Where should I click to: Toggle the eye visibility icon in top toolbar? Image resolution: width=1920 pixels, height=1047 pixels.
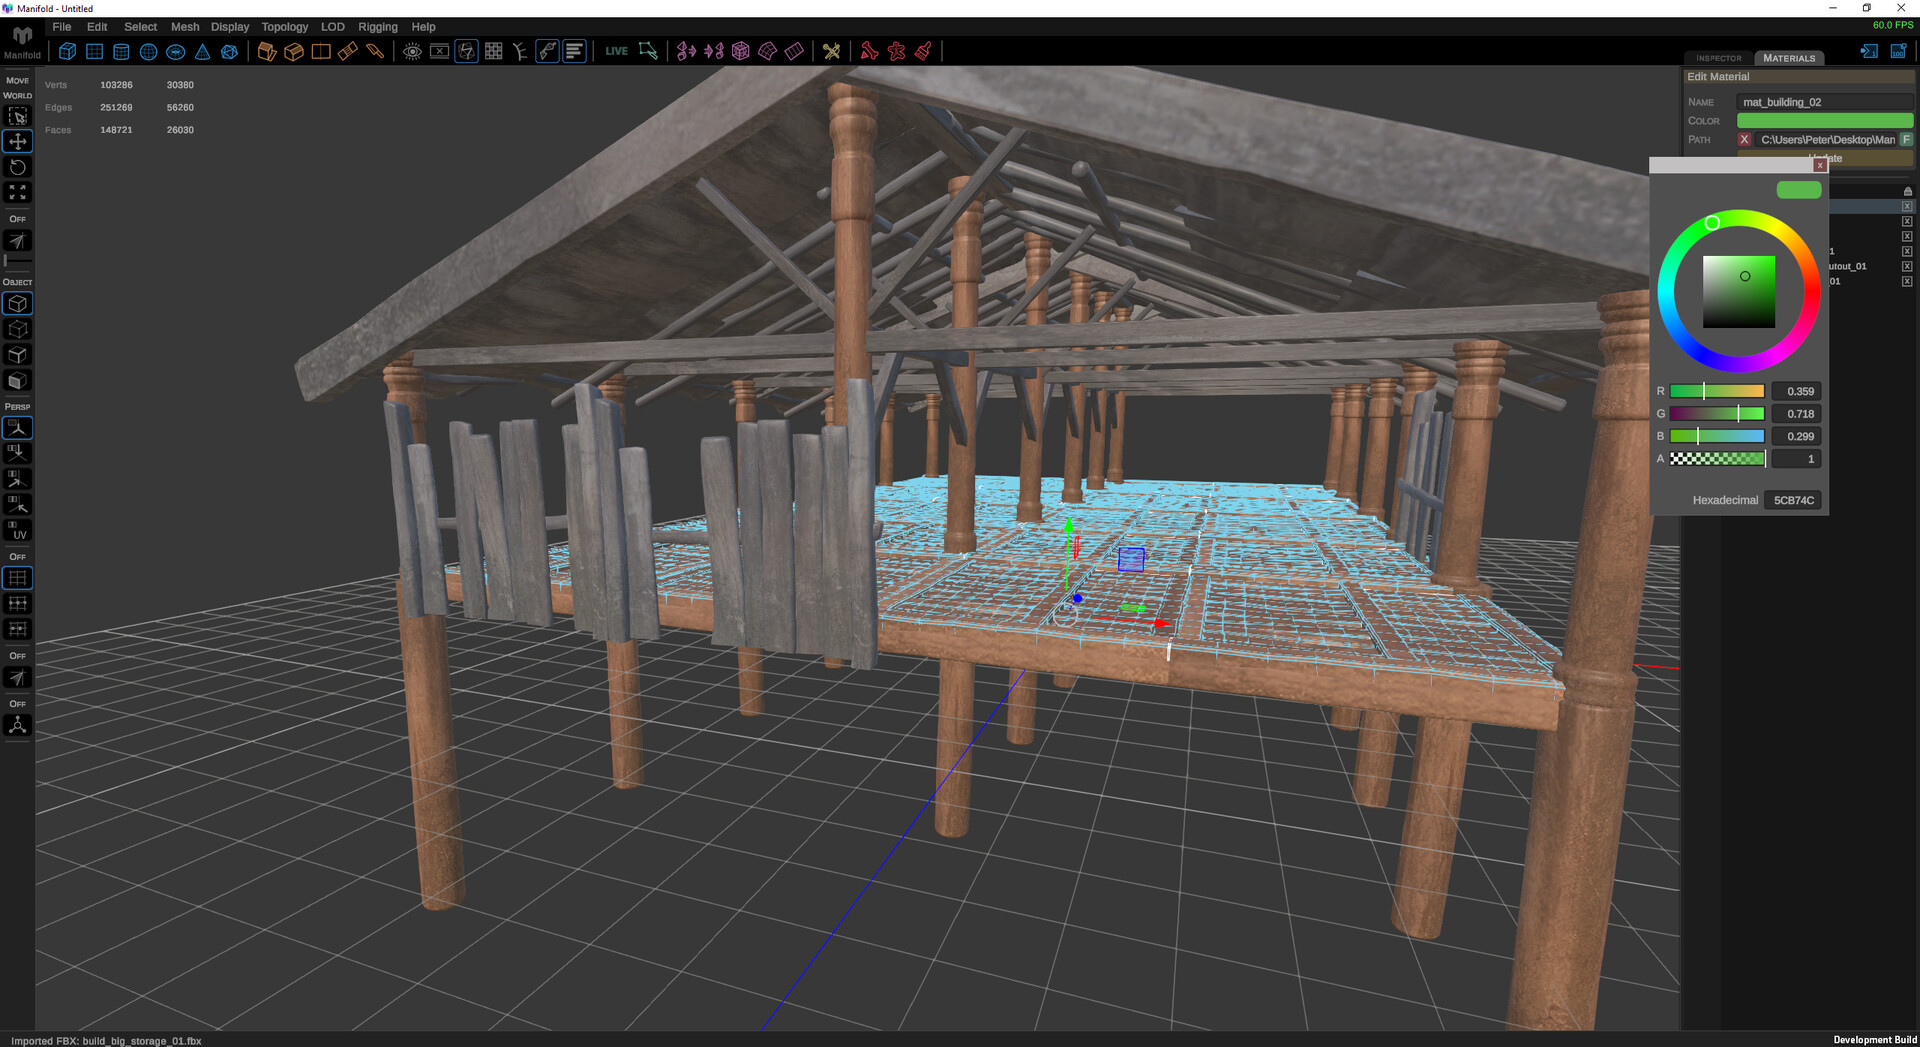412,51
